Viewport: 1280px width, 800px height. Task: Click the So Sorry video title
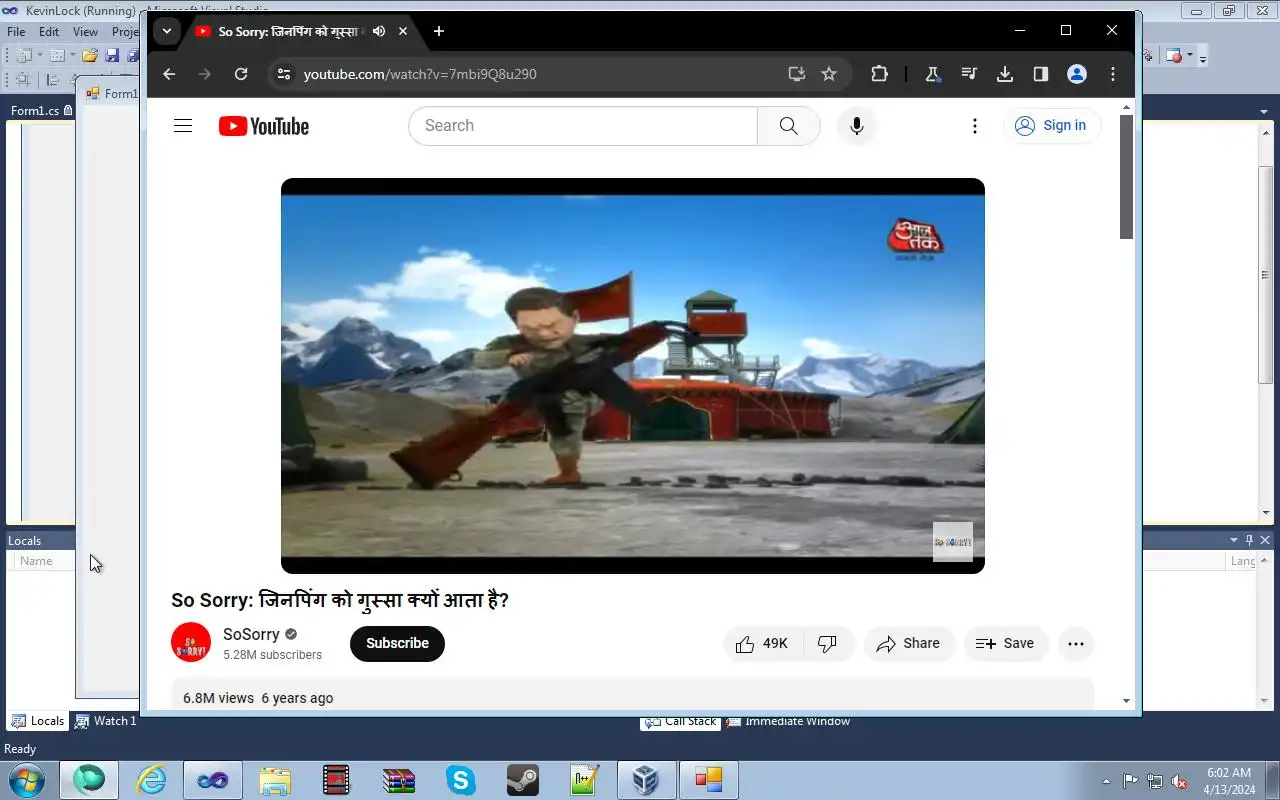pyautogui.click(x=340, y=600)
